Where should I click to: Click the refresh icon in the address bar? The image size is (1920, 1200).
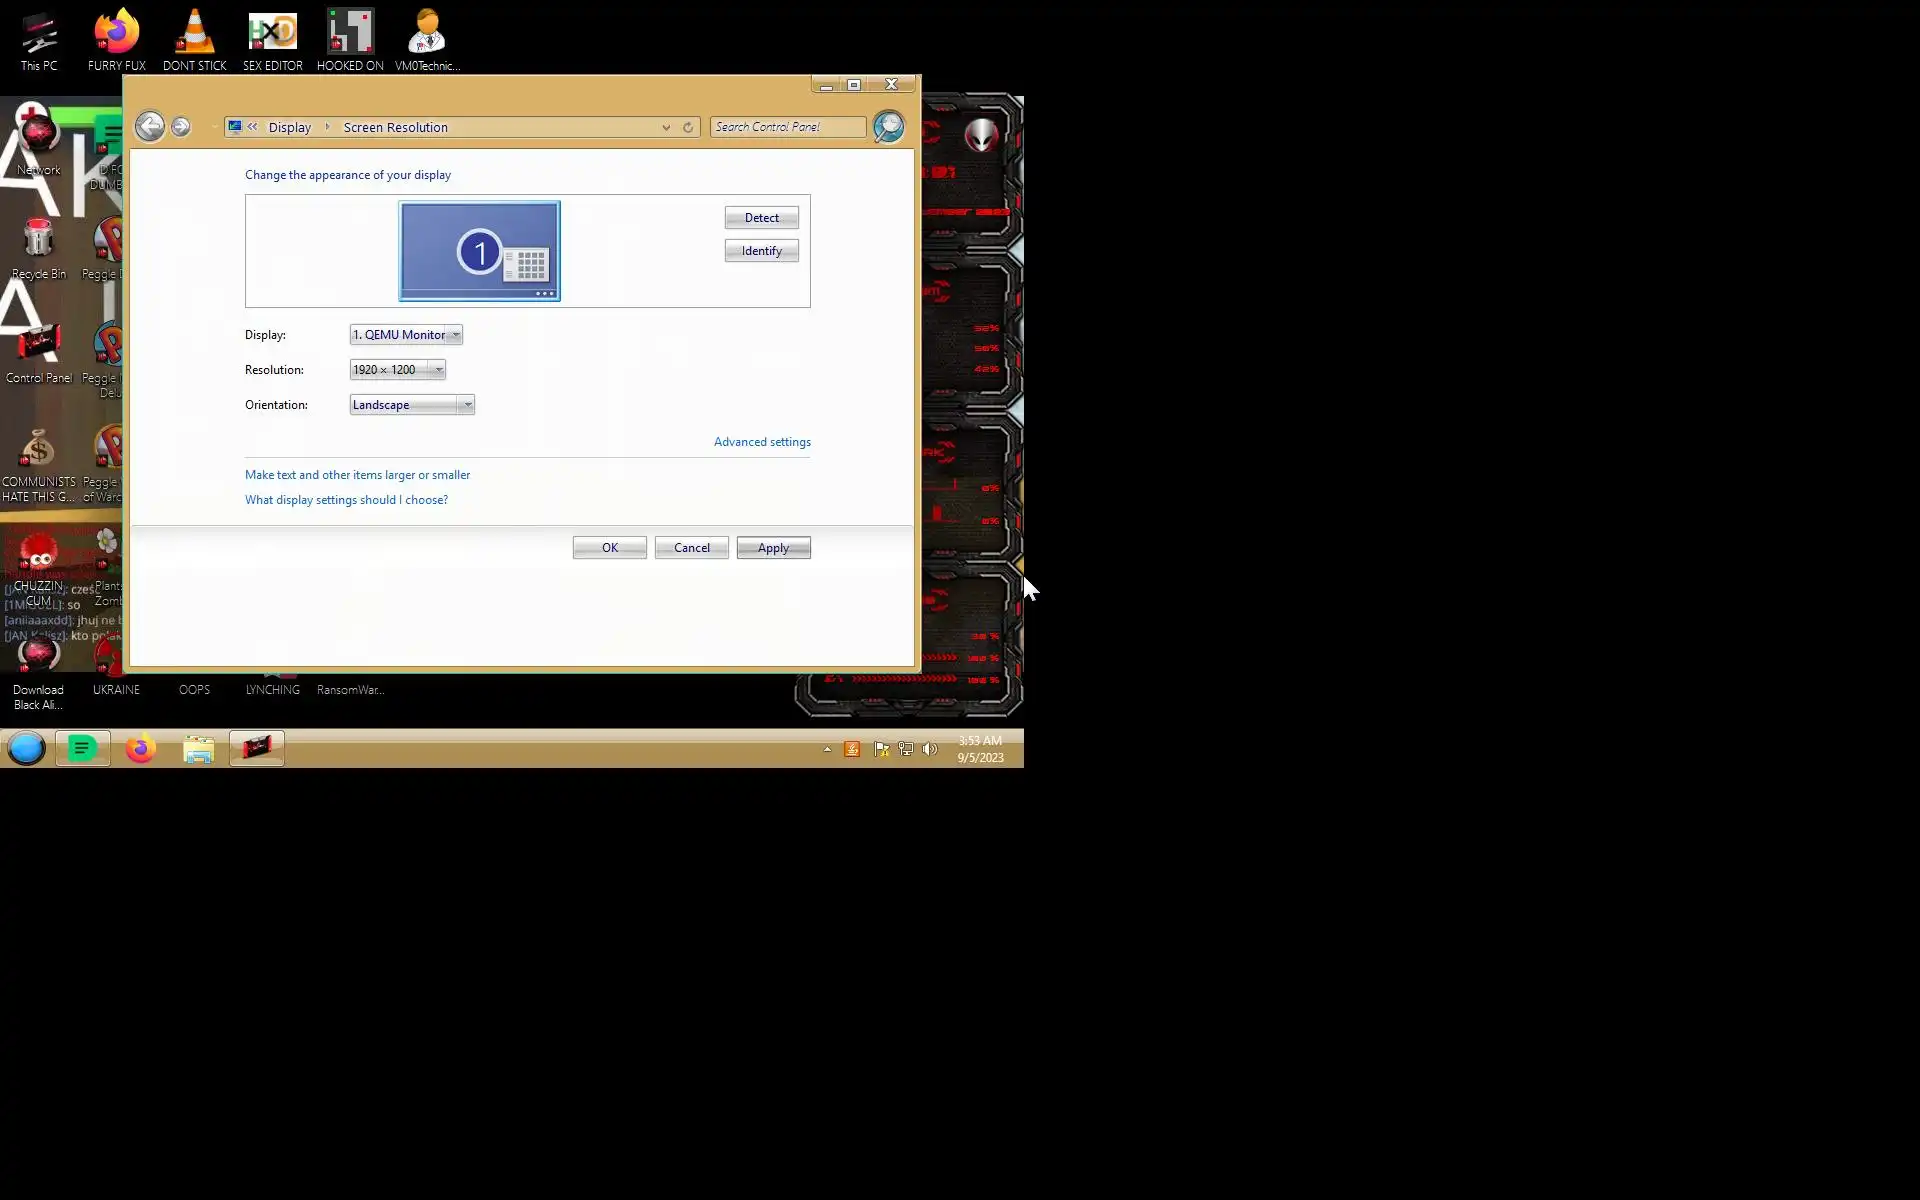tap(688, 128)
